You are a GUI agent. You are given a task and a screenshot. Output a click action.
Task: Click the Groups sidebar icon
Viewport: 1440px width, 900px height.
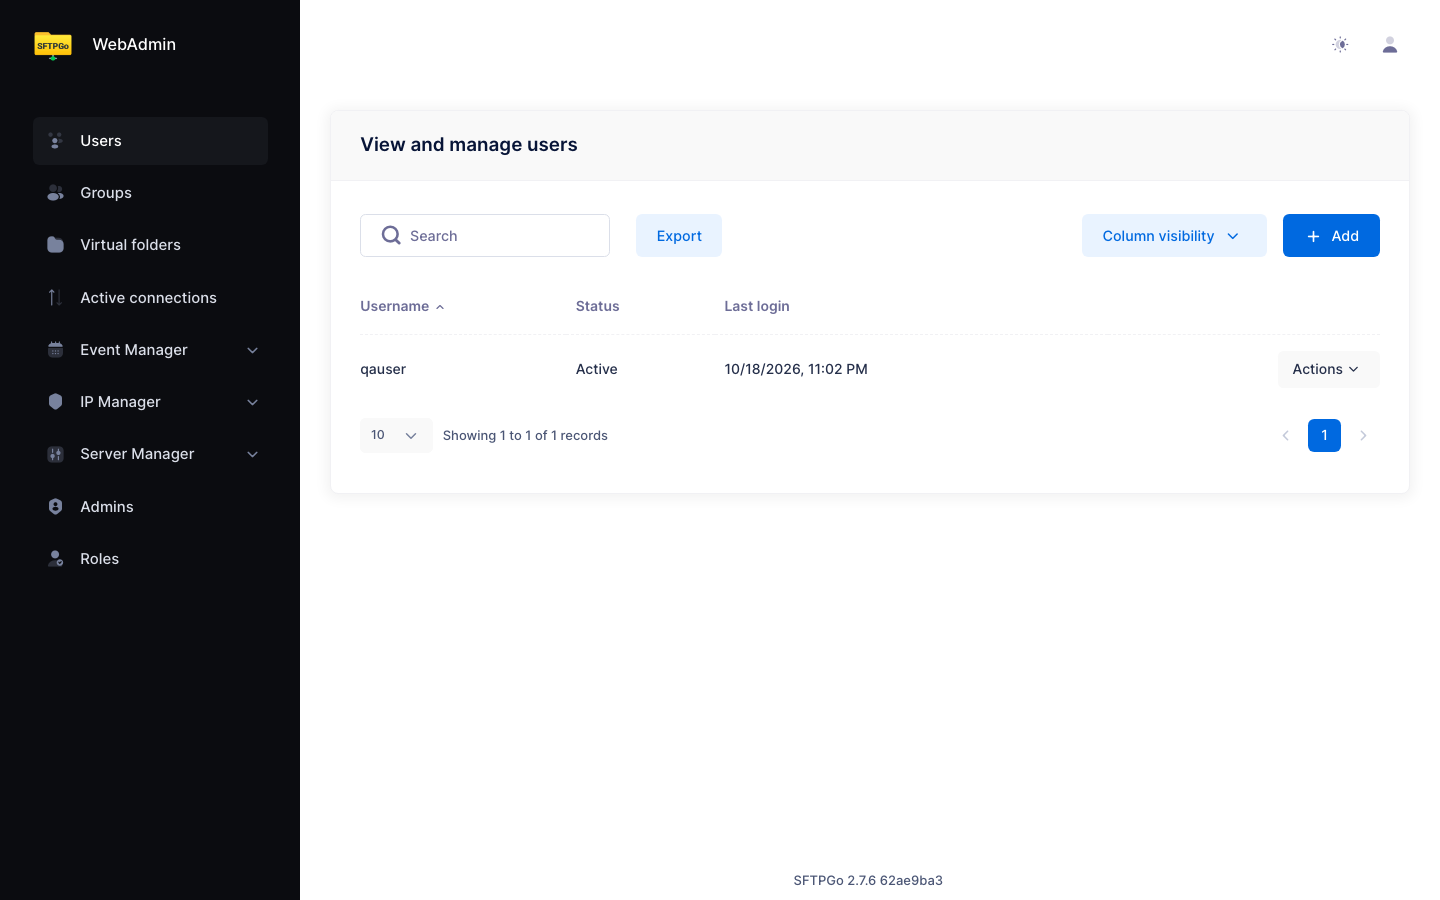[56, 193]
